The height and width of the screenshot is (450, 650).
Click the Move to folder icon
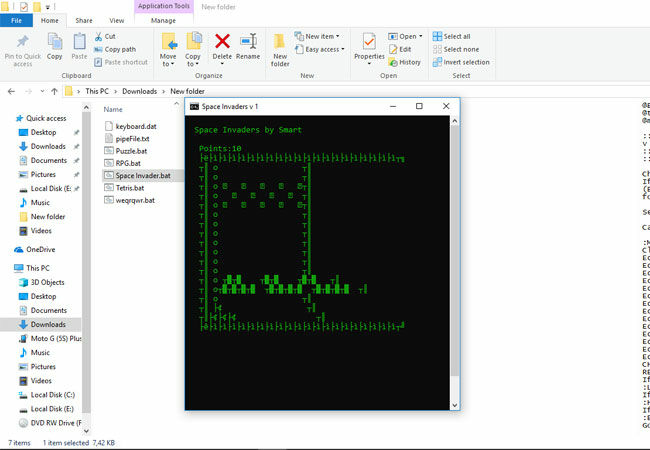tap(168, 42)
